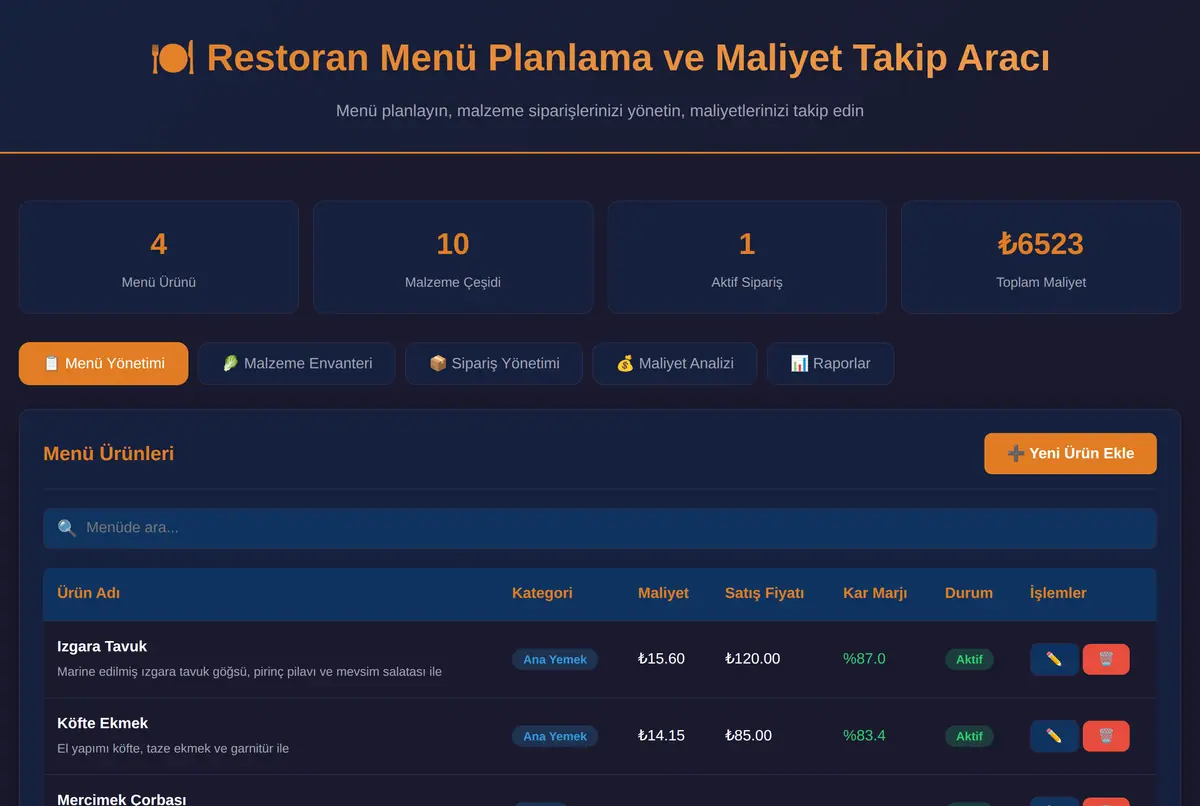Screen dimensions: 1200x806
Task: Click the Köfte Ekmek description text
Action: (x=173, y=748)
